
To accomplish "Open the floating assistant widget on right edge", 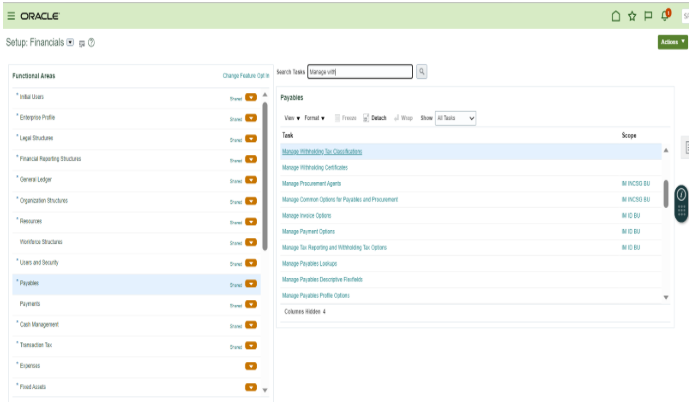I will pyautogui.click(x=681, y=203).
